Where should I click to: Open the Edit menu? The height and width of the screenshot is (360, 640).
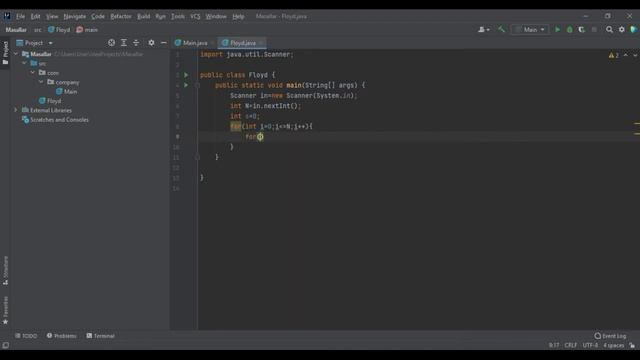[36, 16]
